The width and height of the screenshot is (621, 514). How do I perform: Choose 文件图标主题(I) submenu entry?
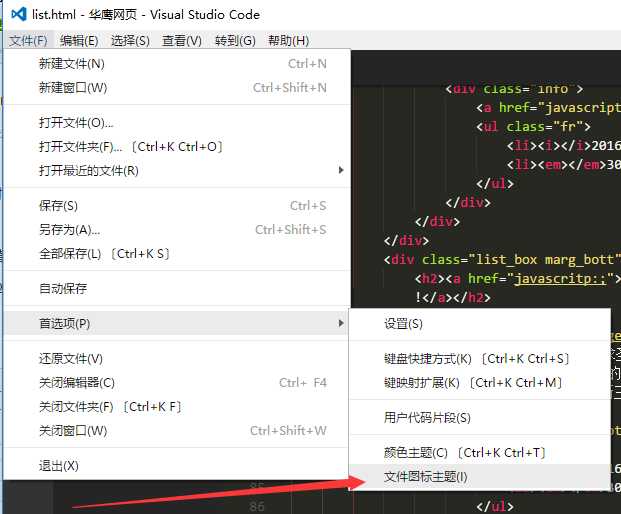tap(480, 476)
